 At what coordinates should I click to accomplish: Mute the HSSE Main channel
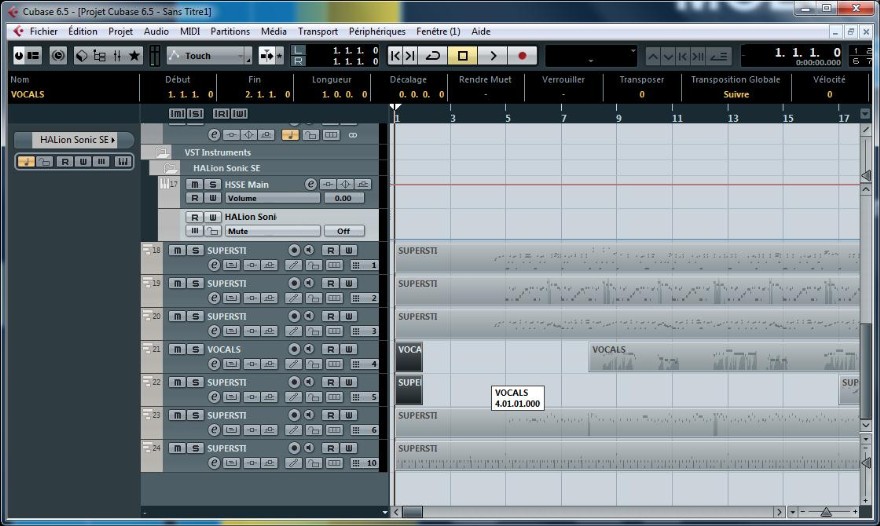tap(194, 184)
